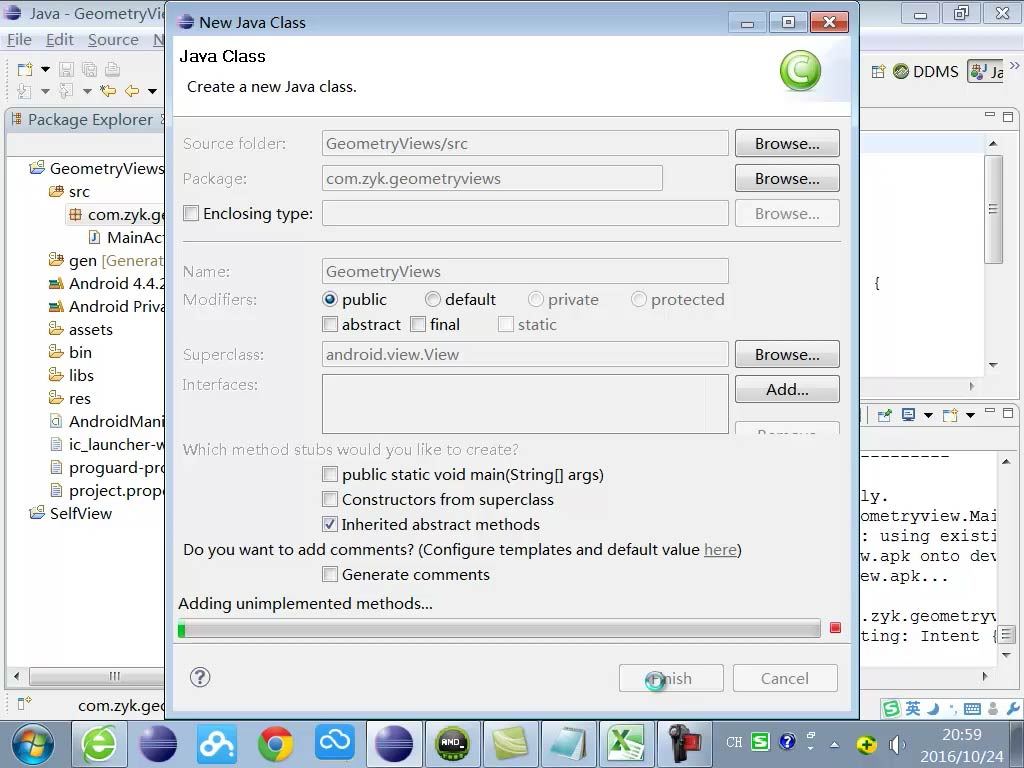Click the help question mark icon
Screen dimensions: 1024x768
pyautogui.click(x=200, y=677)
